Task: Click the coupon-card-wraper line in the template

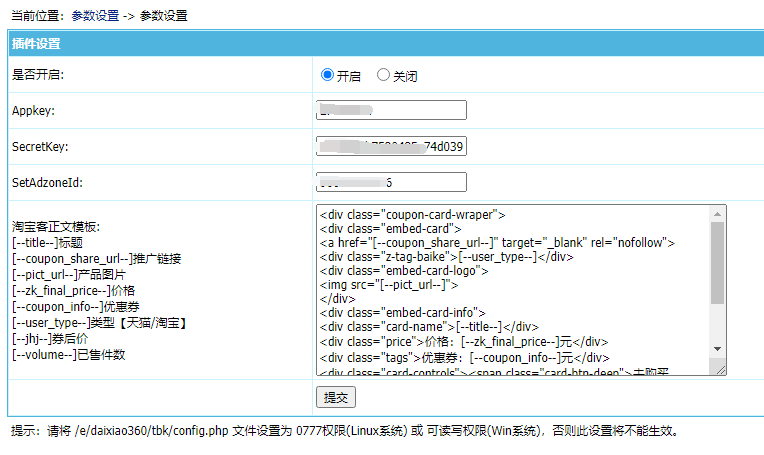Action: coord(412,214)
